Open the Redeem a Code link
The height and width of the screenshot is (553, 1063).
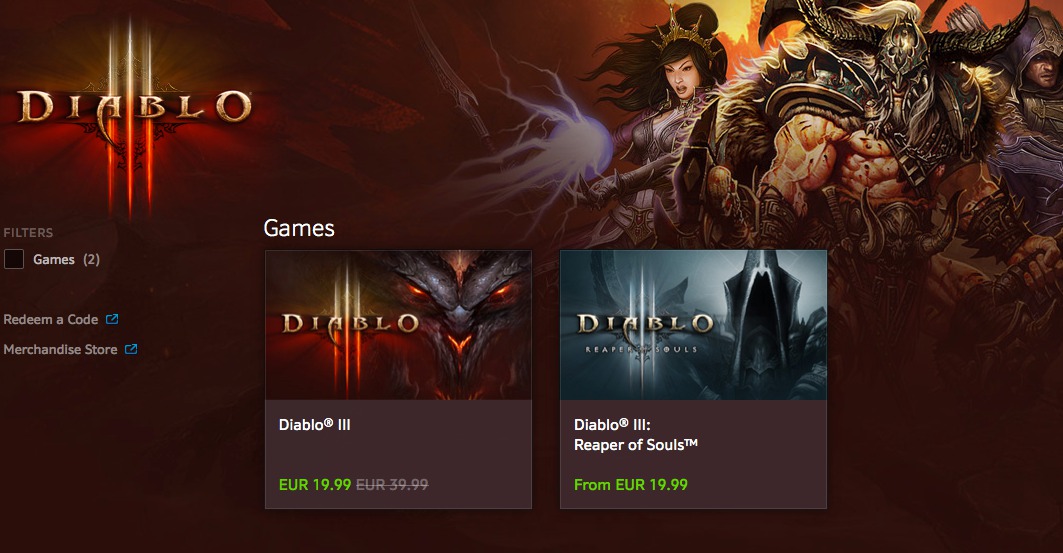pyautogui.click(x=51, y=319)
